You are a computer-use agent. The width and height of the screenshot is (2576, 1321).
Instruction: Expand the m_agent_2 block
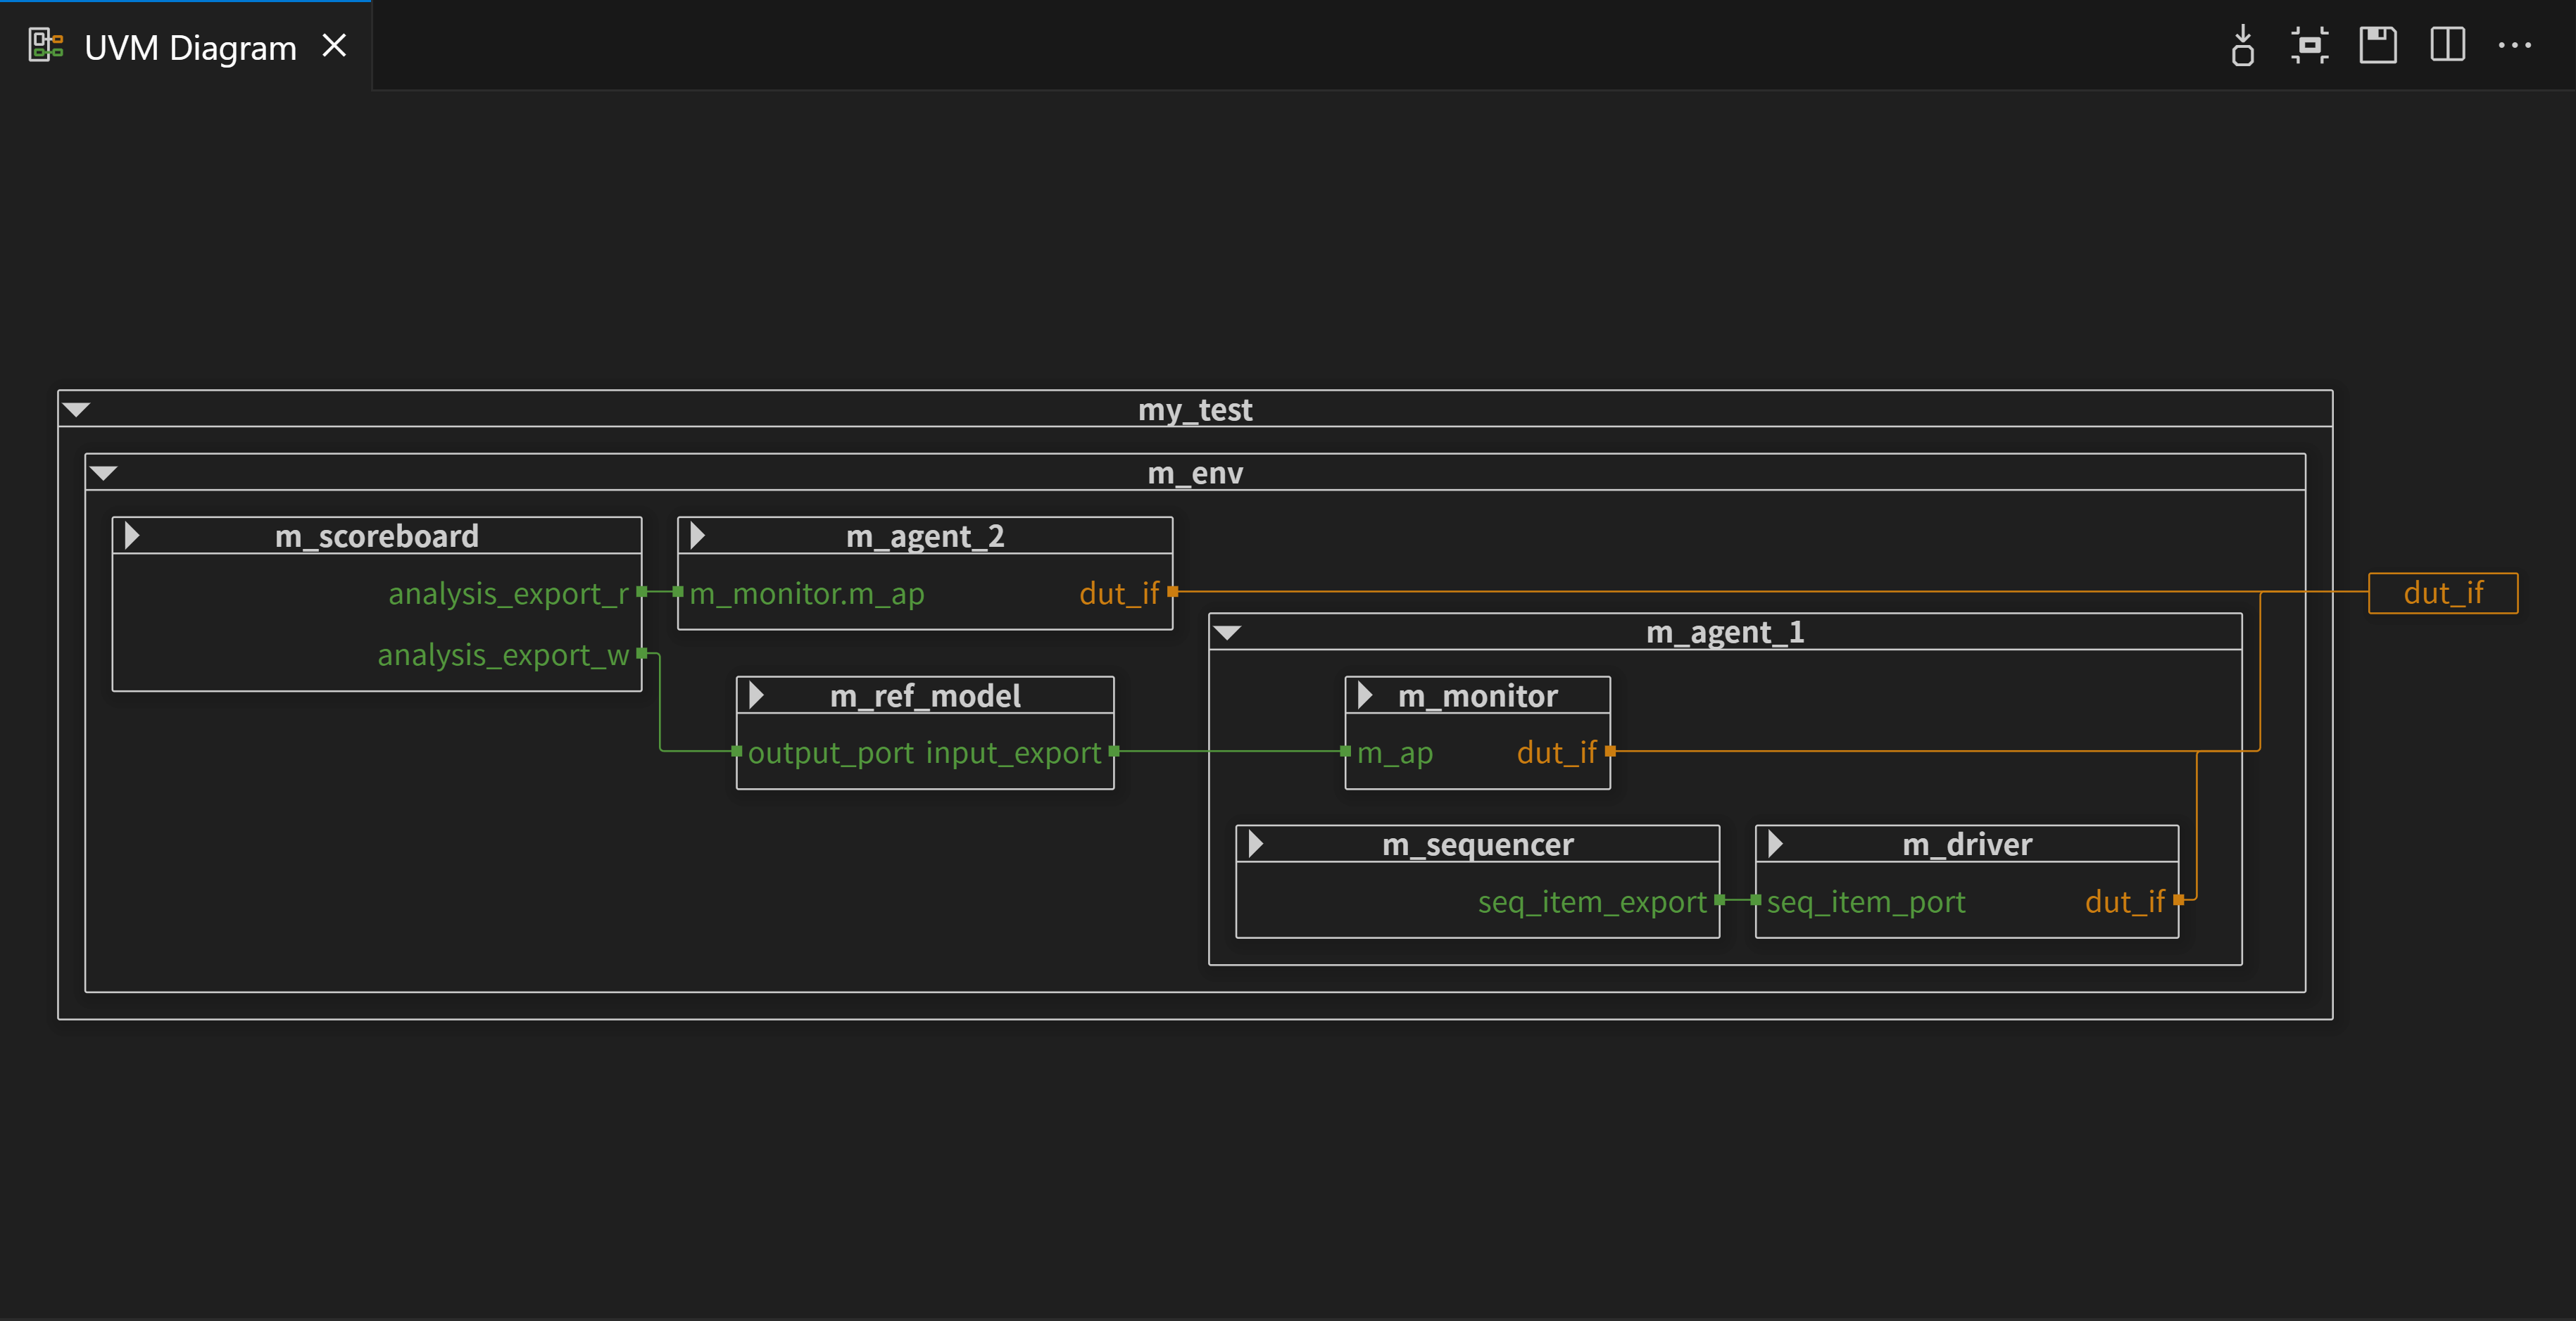click(698, 536)
